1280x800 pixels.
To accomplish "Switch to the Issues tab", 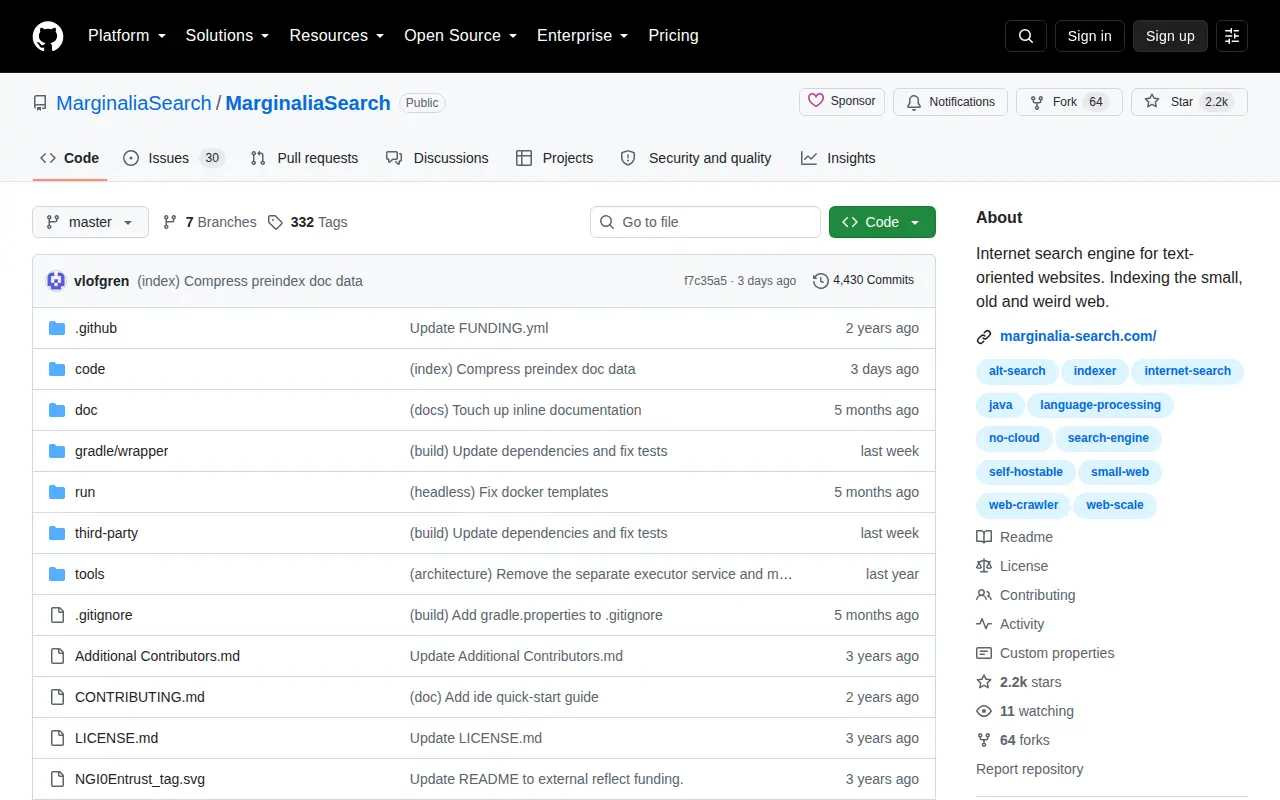I will coord(173,158).
